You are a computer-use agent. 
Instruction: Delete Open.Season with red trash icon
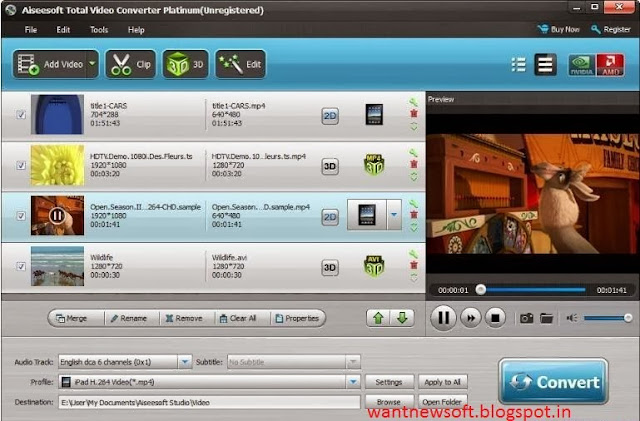point(413,214)
